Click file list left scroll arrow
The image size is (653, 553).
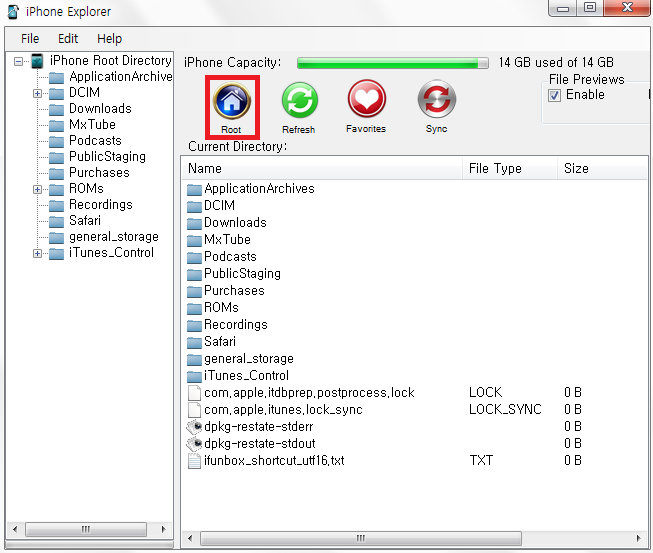point(190,538)
